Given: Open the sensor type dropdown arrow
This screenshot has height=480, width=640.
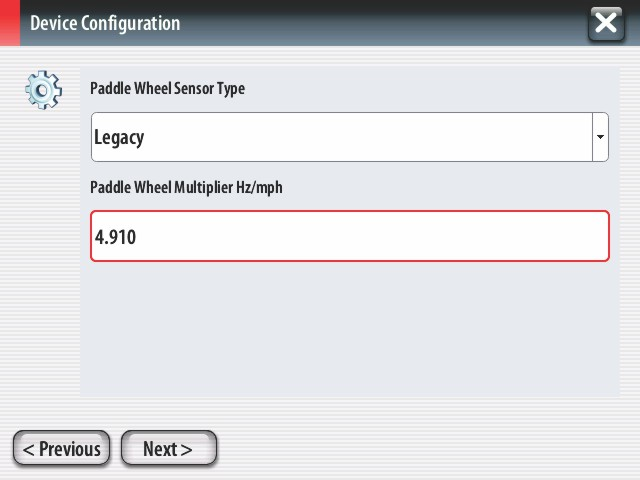Looking at the screenshot, I should 600,137.
